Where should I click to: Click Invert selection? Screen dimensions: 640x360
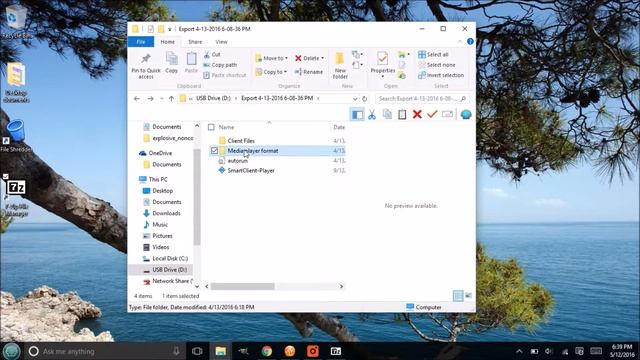coord(441,75)
